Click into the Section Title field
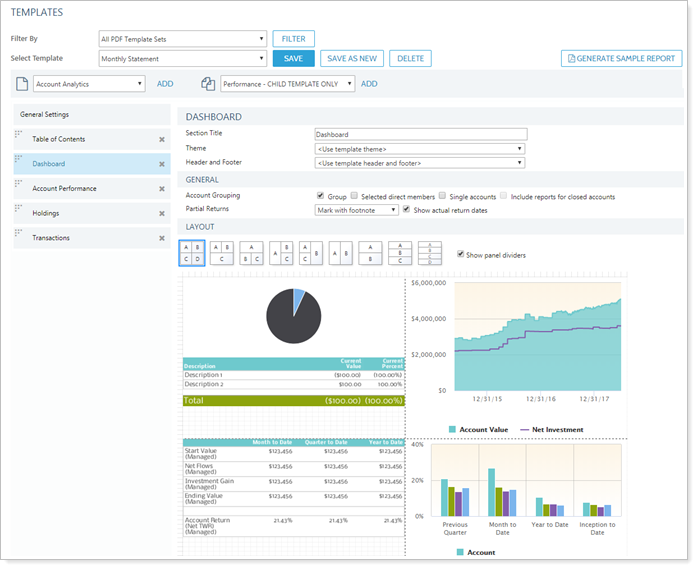Viewport: 697px width, 569px height. click(x=419, y=134)
